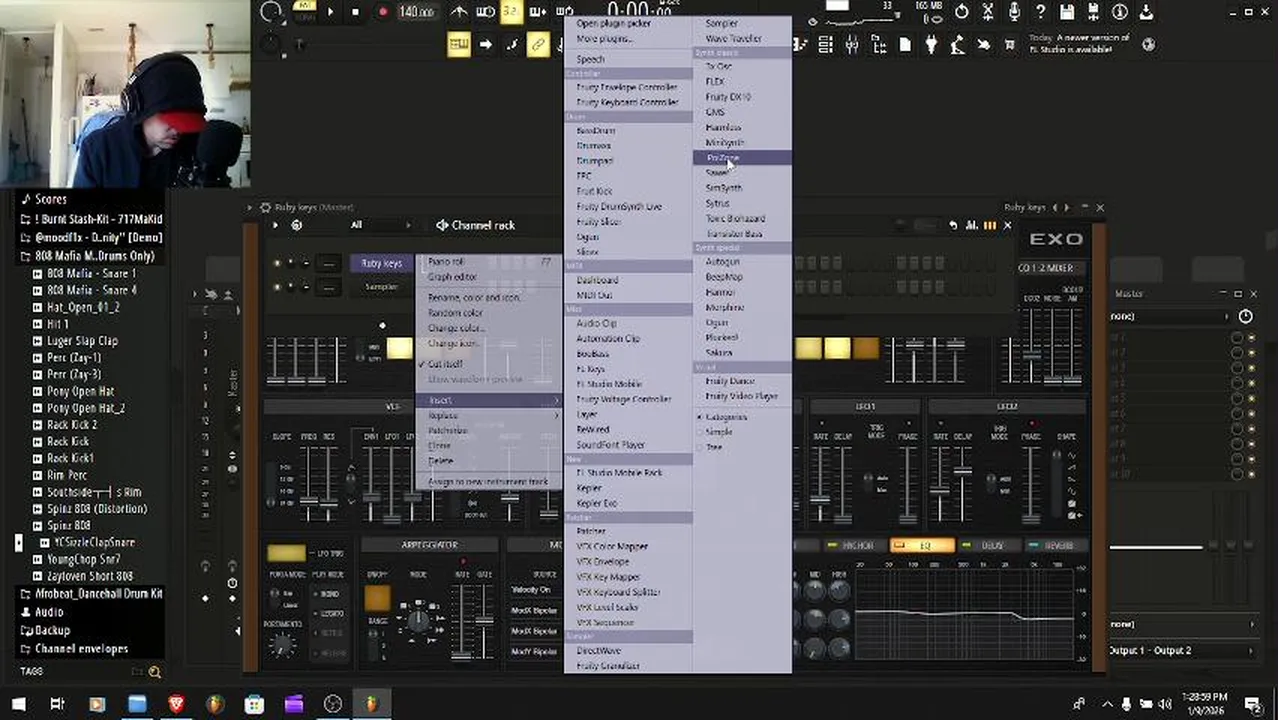1278x720 pixels.
Task: Click the help question mark icon
Action: click(x=1040, y=12)
